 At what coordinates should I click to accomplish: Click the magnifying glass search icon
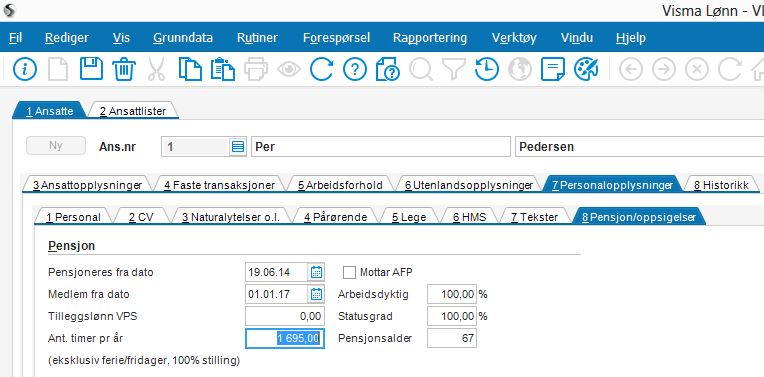click(x=420, y=69)
